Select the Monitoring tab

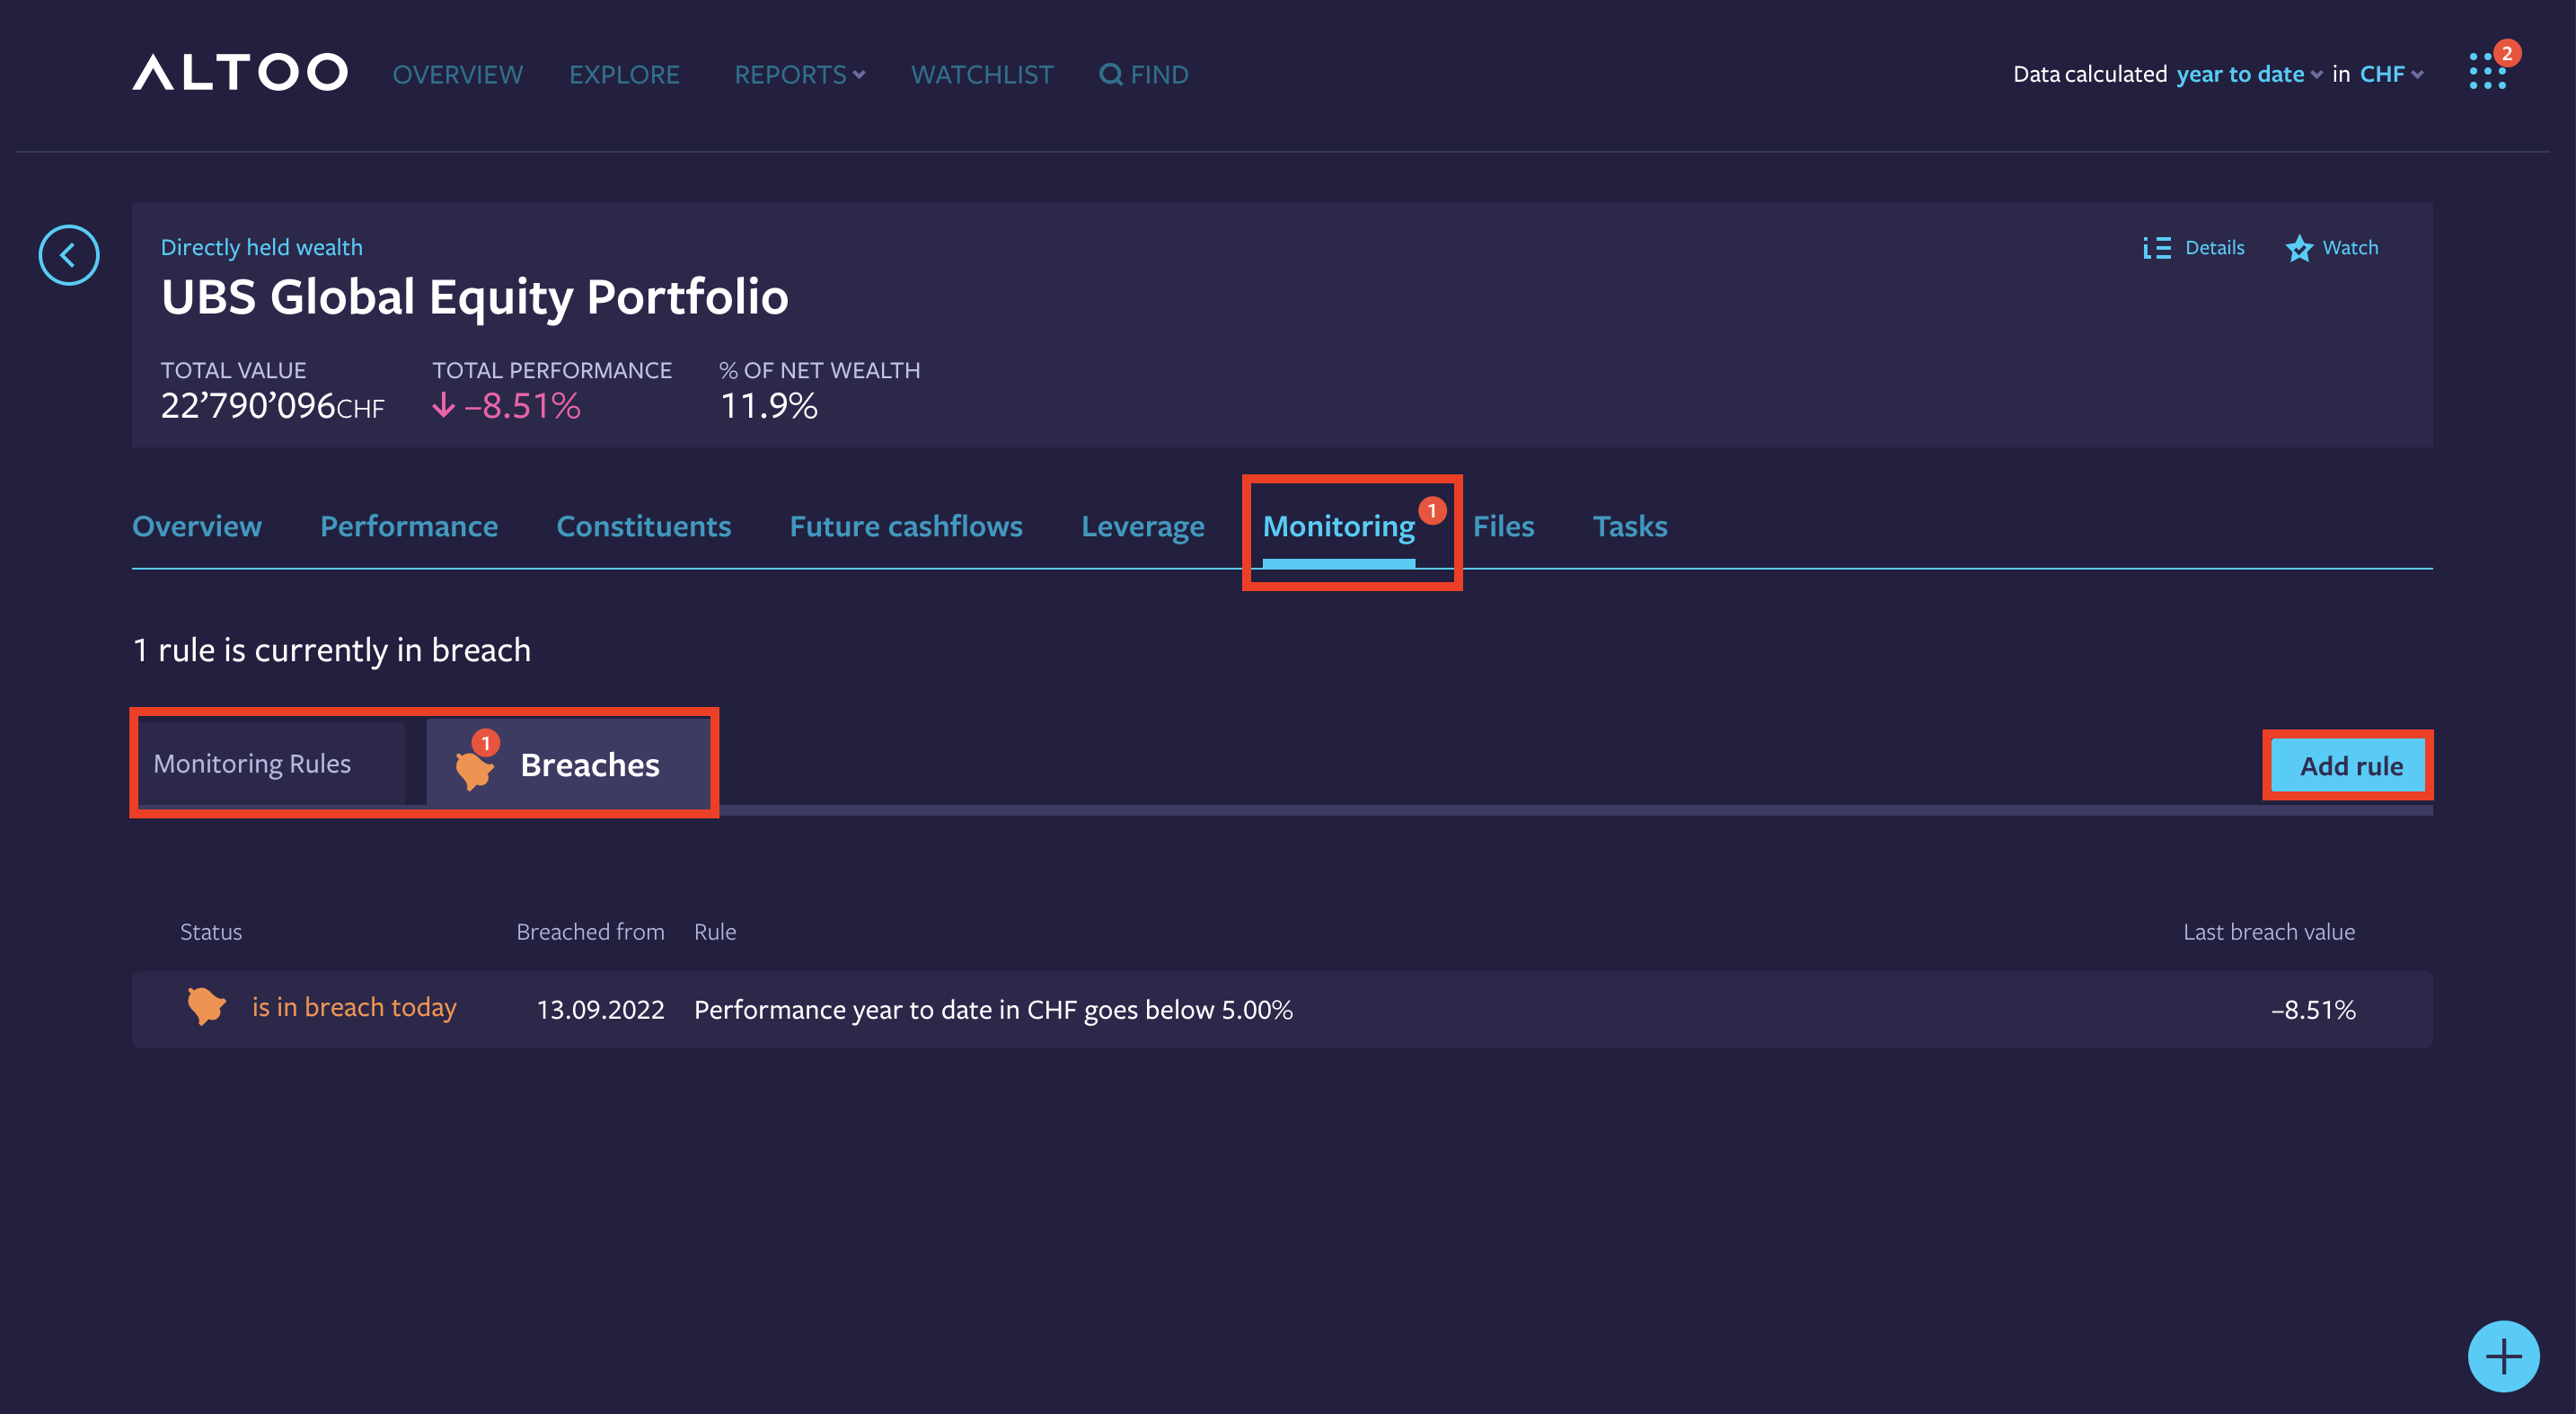click(x=1339, y=527)
